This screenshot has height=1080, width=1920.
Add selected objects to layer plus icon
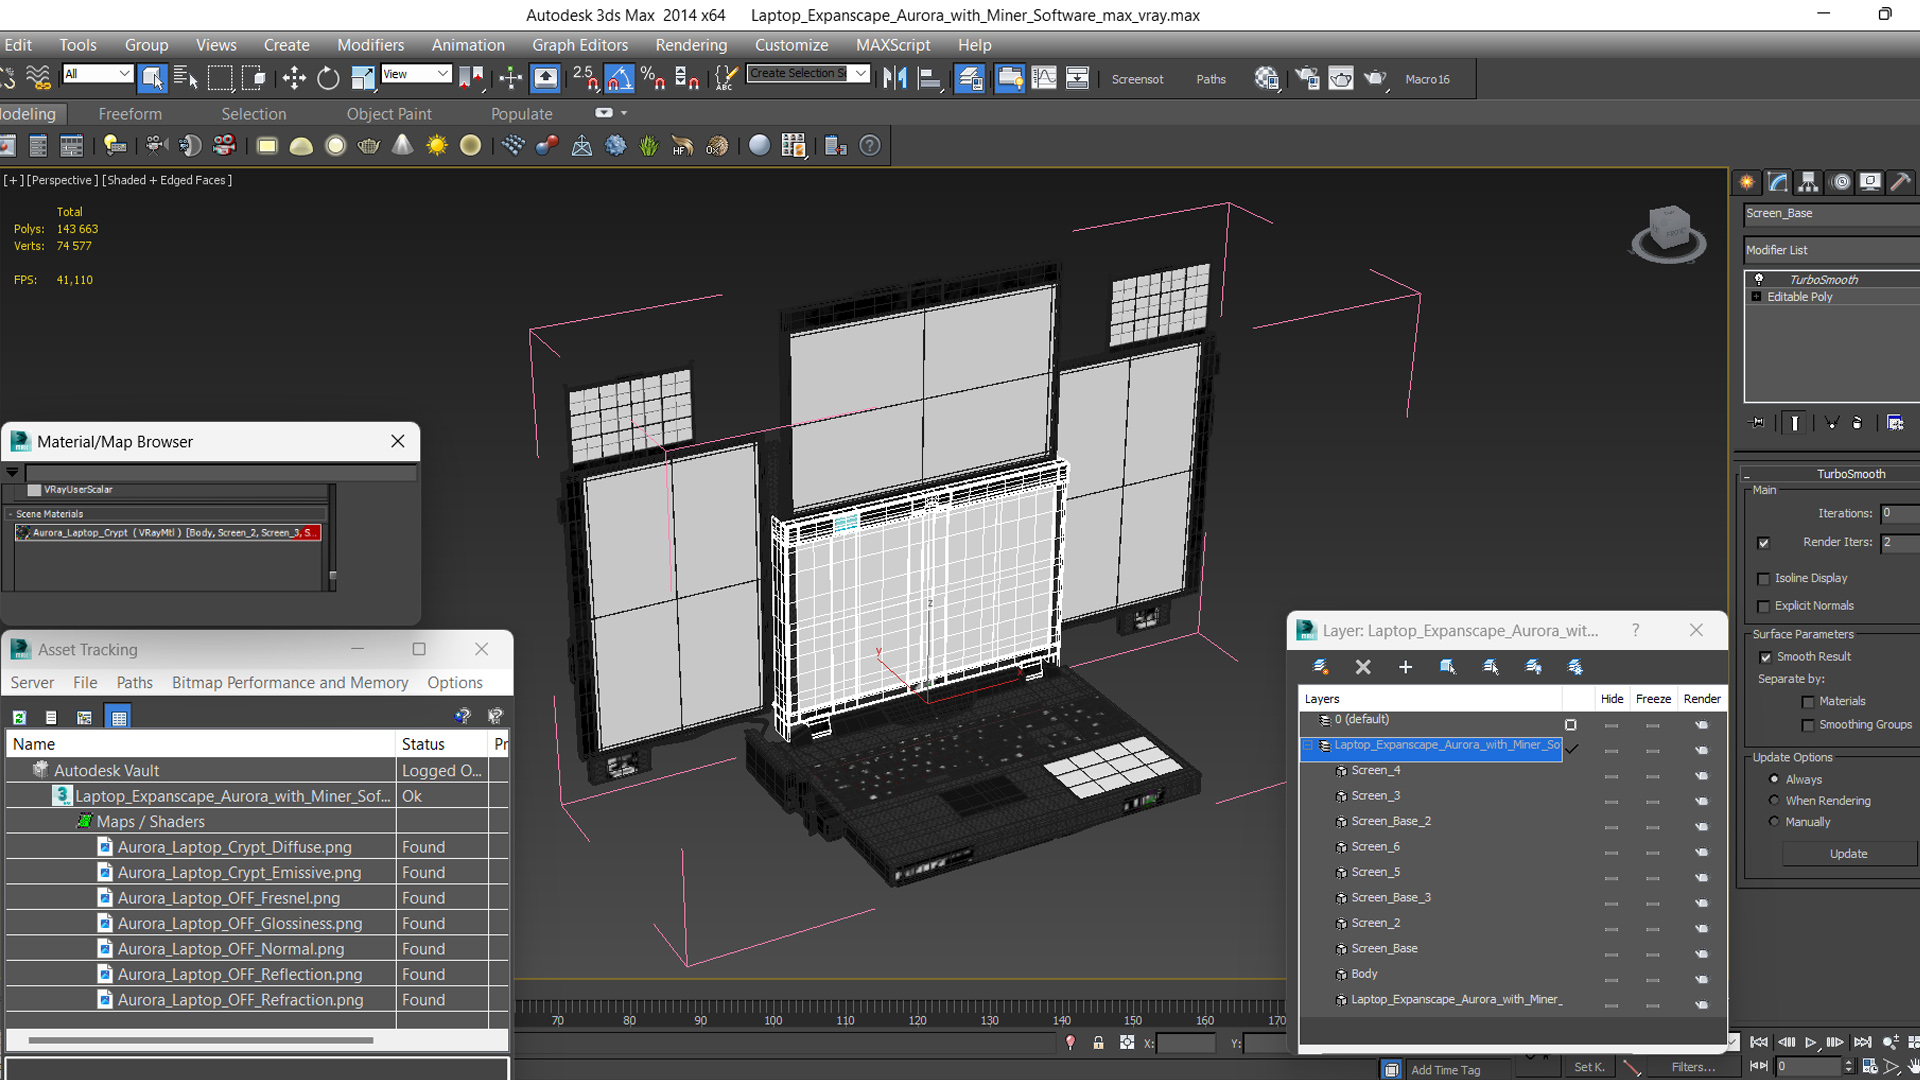point(1405,667)
